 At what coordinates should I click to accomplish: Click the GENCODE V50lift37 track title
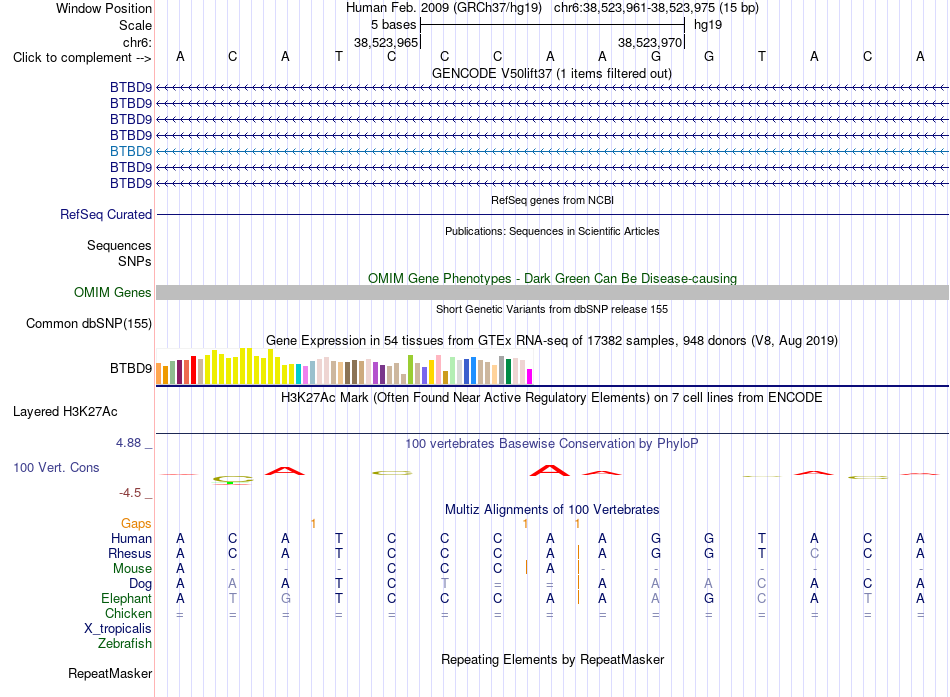click(x=552, y=74)
